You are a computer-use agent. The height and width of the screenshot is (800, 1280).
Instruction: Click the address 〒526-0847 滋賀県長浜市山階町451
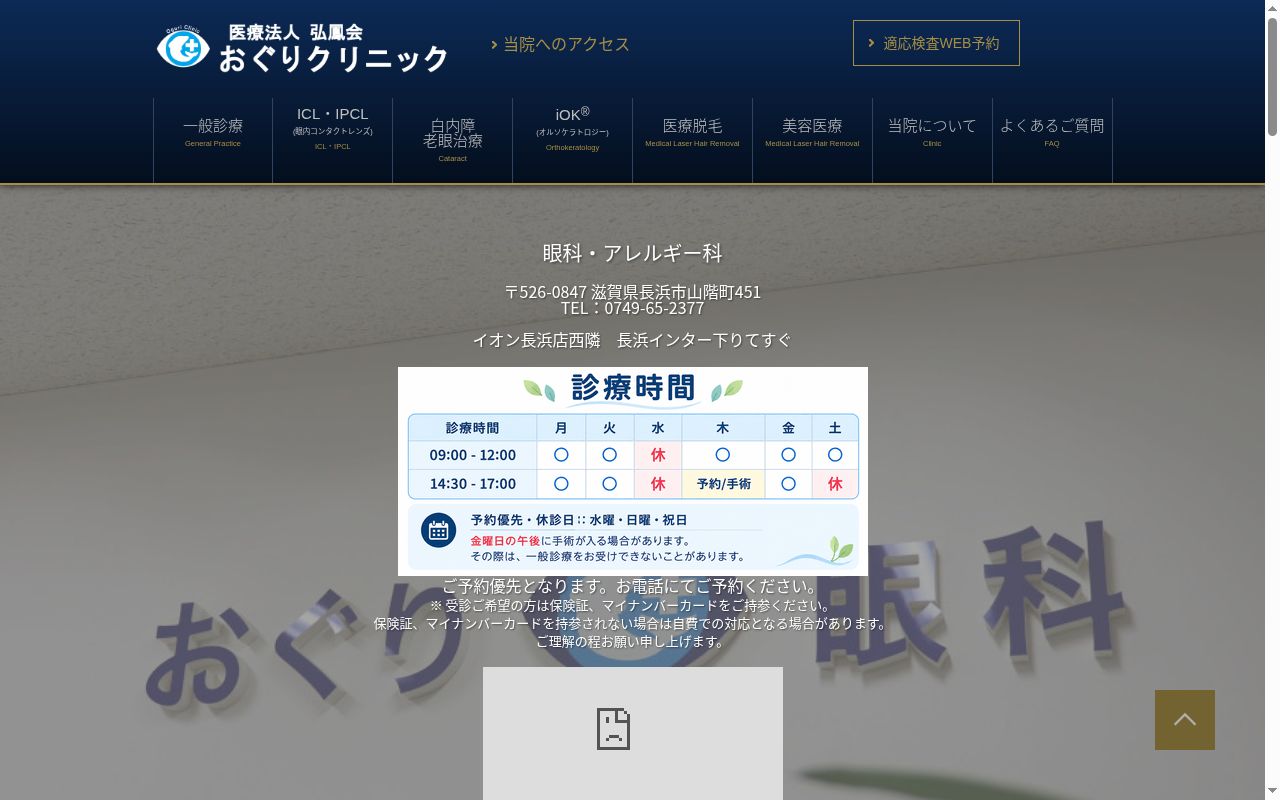633,292
